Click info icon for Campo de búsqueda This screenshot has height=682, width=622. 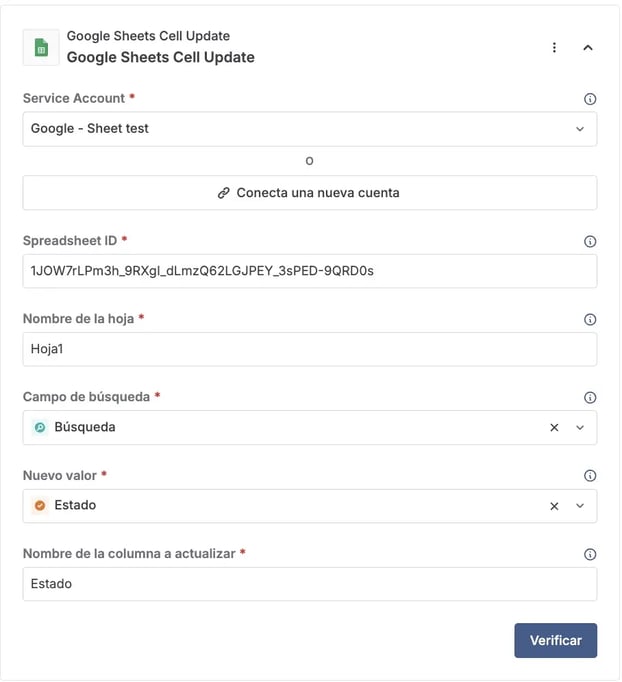[x=590, y=397]
